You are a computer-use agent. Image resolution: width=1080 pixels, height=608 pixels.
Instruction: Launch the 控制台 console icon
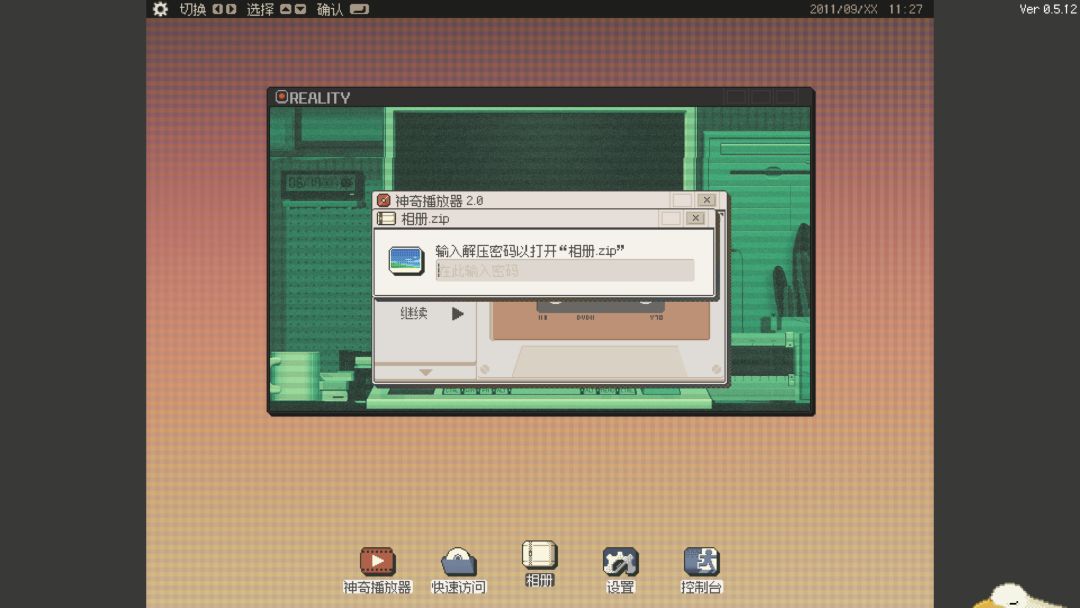tap(701, 562)
